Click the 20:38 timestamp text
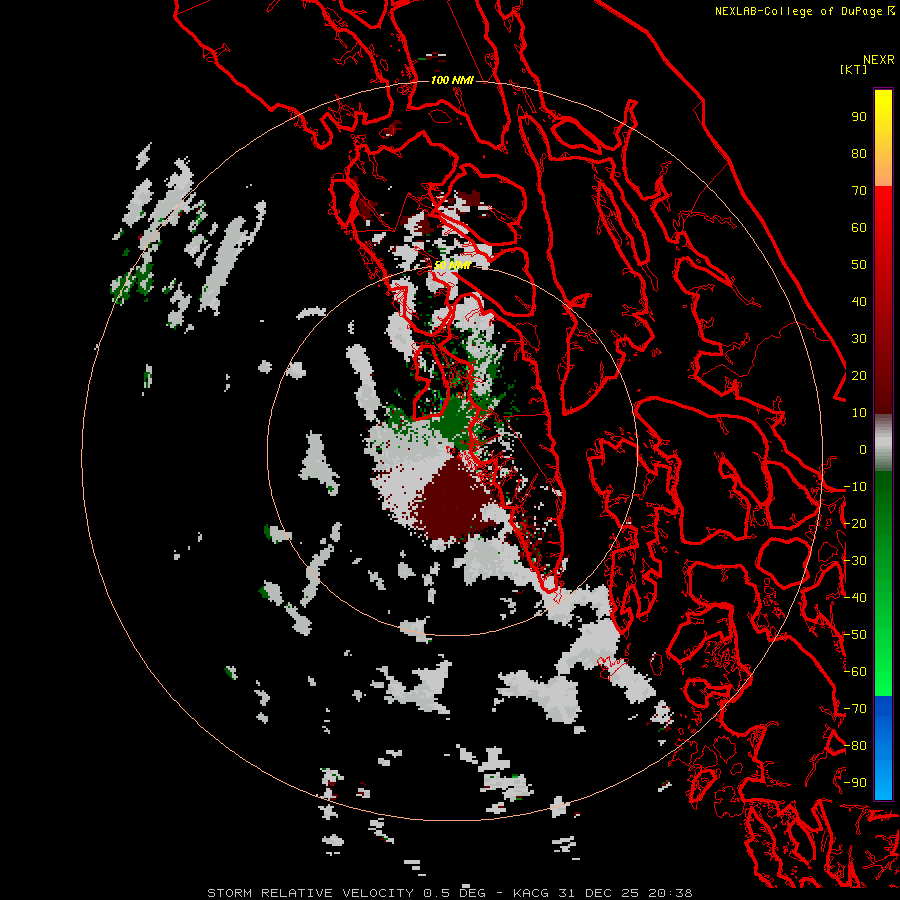The width and height of the screenshot is (900, 900). (x=670, y=893)
